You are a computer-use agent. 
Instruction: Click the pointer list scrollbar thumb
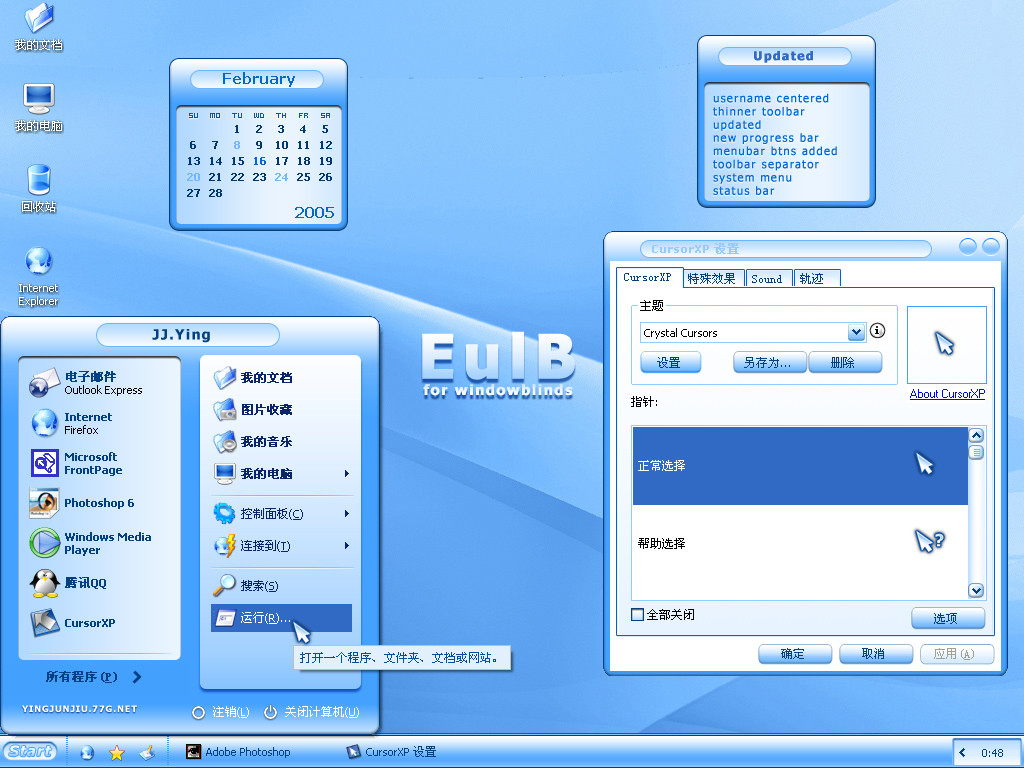tap(976, 453)
